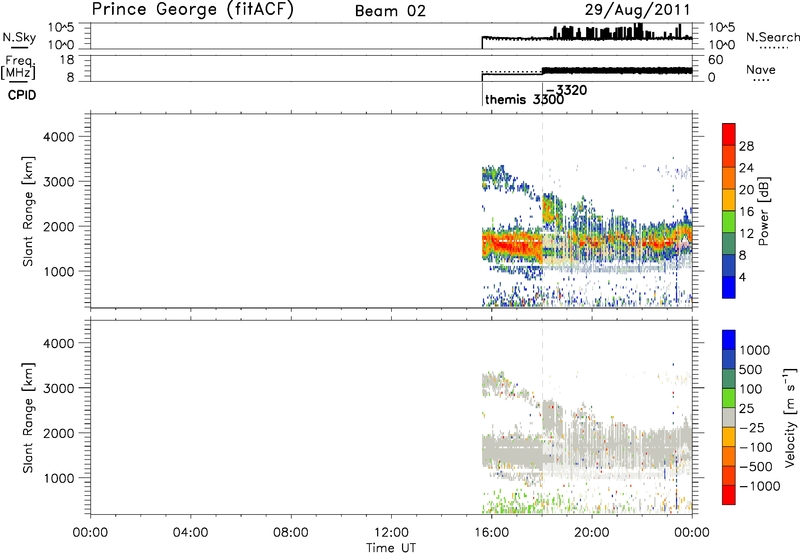Click the '18' frequency axis tick
The height and width of the screenshot is (554, 800).
(67, 60)
